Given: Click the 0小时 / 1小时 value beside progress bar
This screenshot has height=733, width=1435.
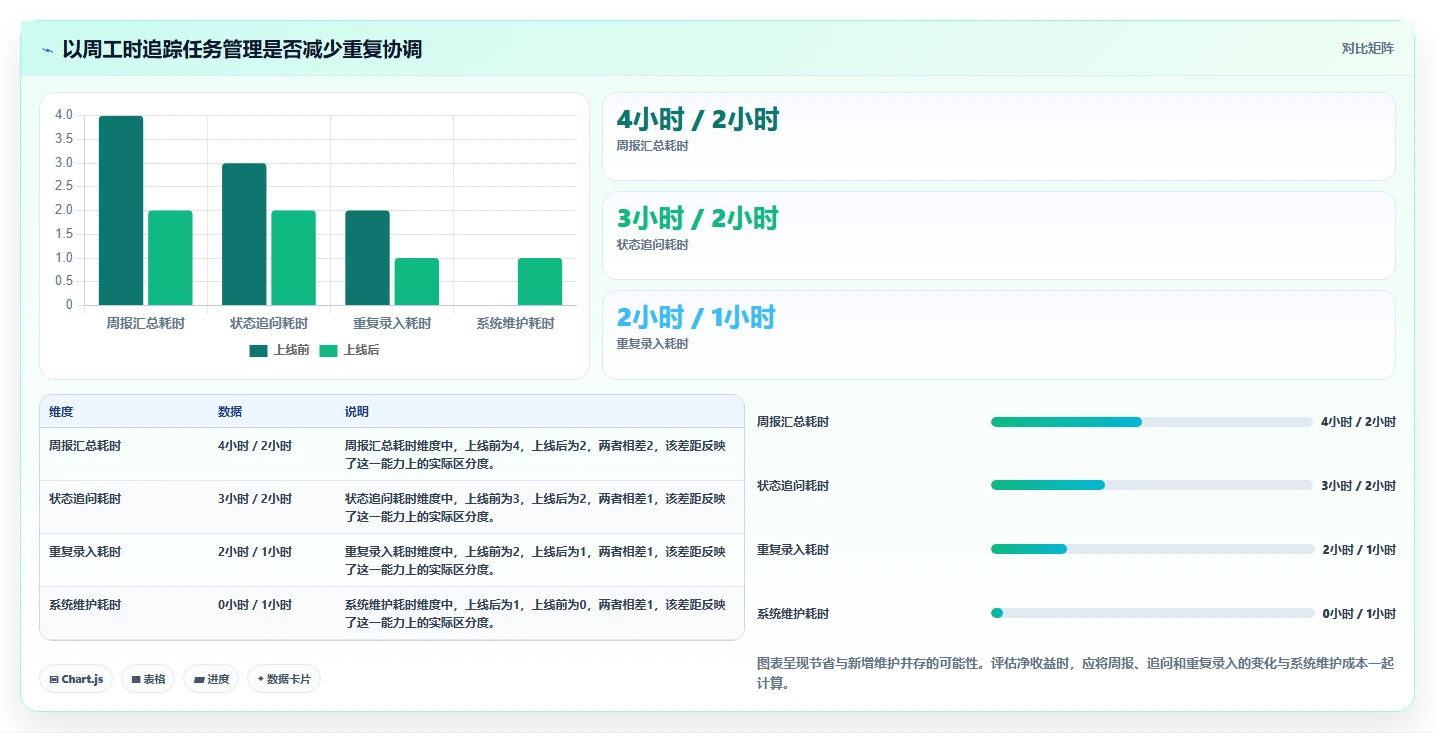Looking at the screenshot, I should 1359,614.
